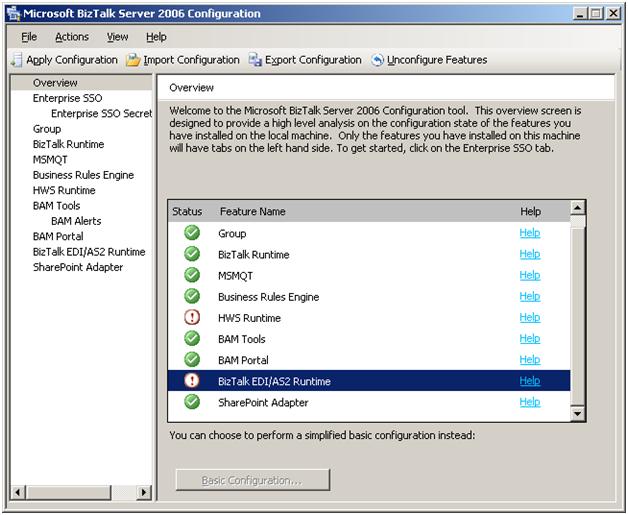This screenshot has height=515, width=628.
Task: Select Business Rules Engine in left pane
Action: pos(83,175)
